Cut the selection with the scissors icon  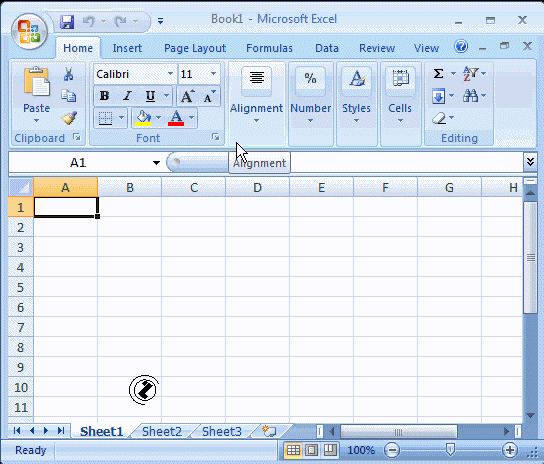click(x=69, y=74)
